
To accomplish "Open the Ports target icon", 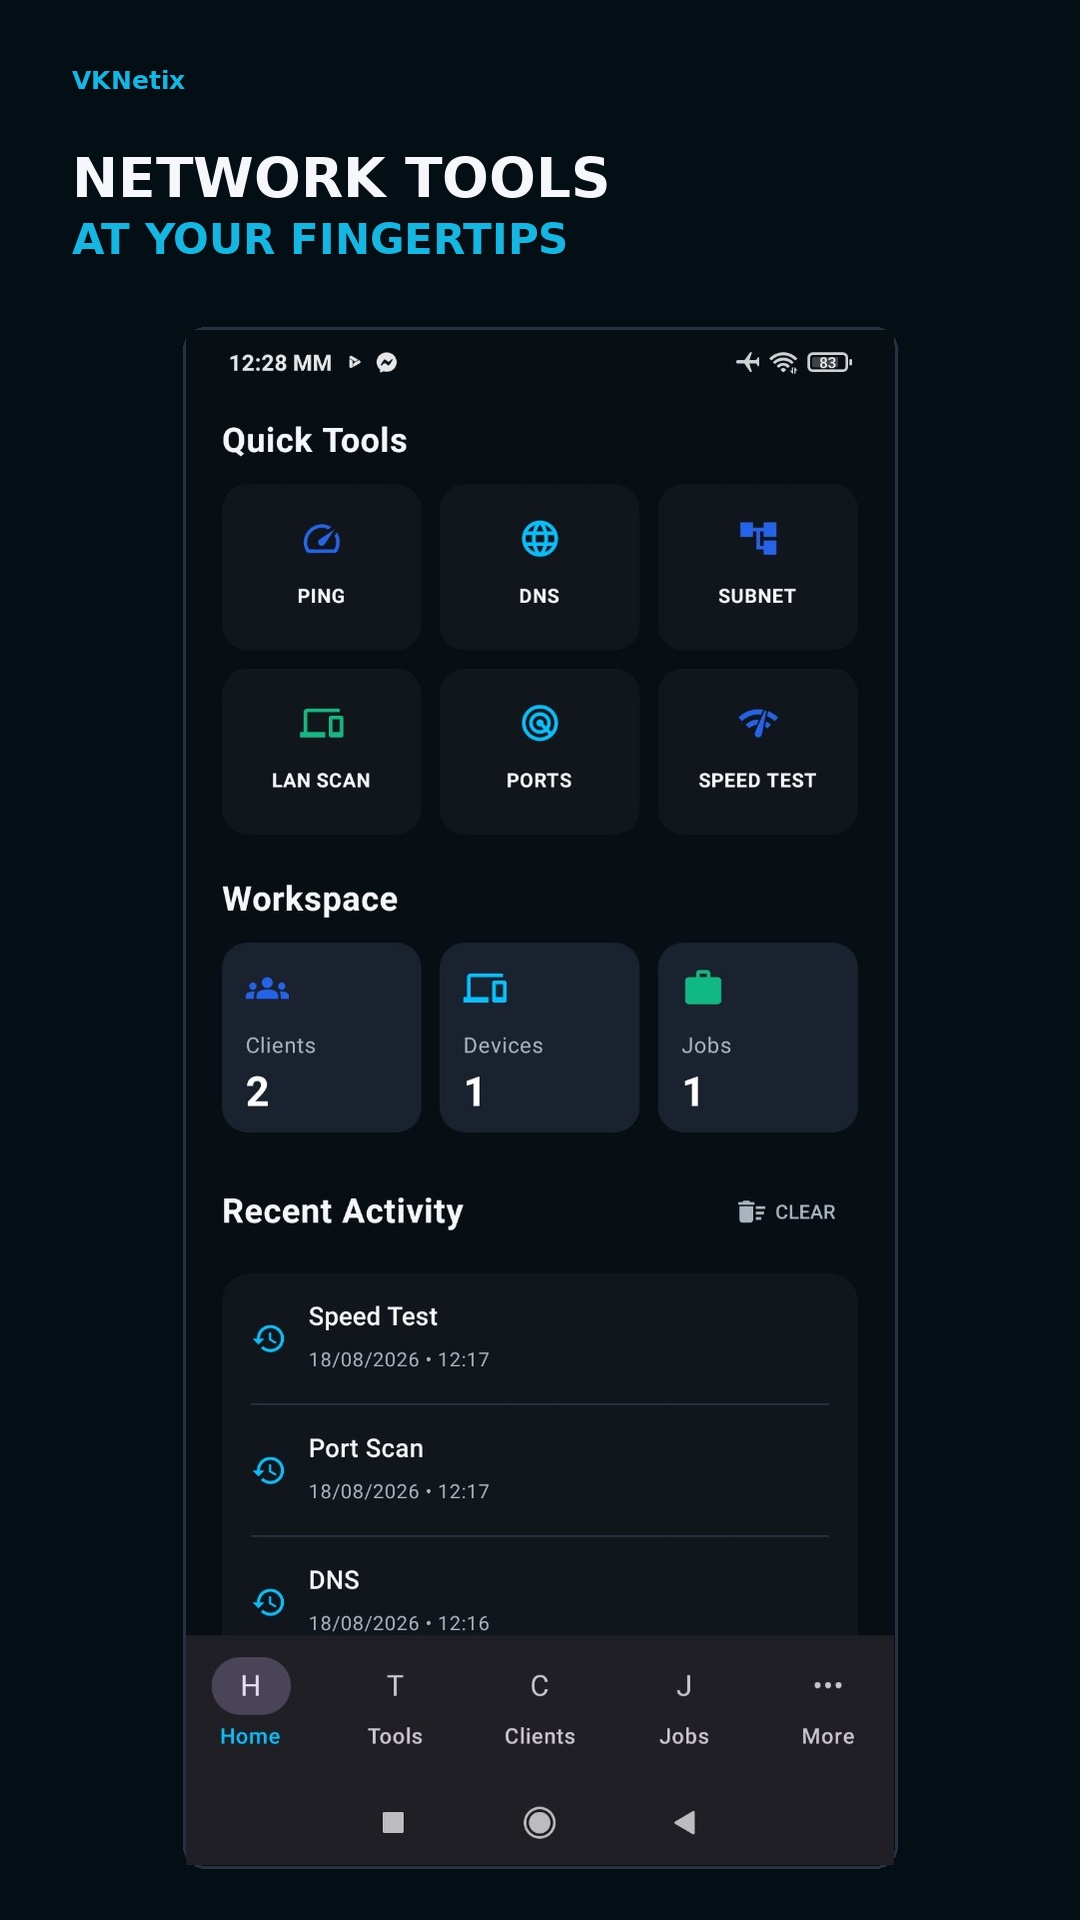I will pos(539,723).
